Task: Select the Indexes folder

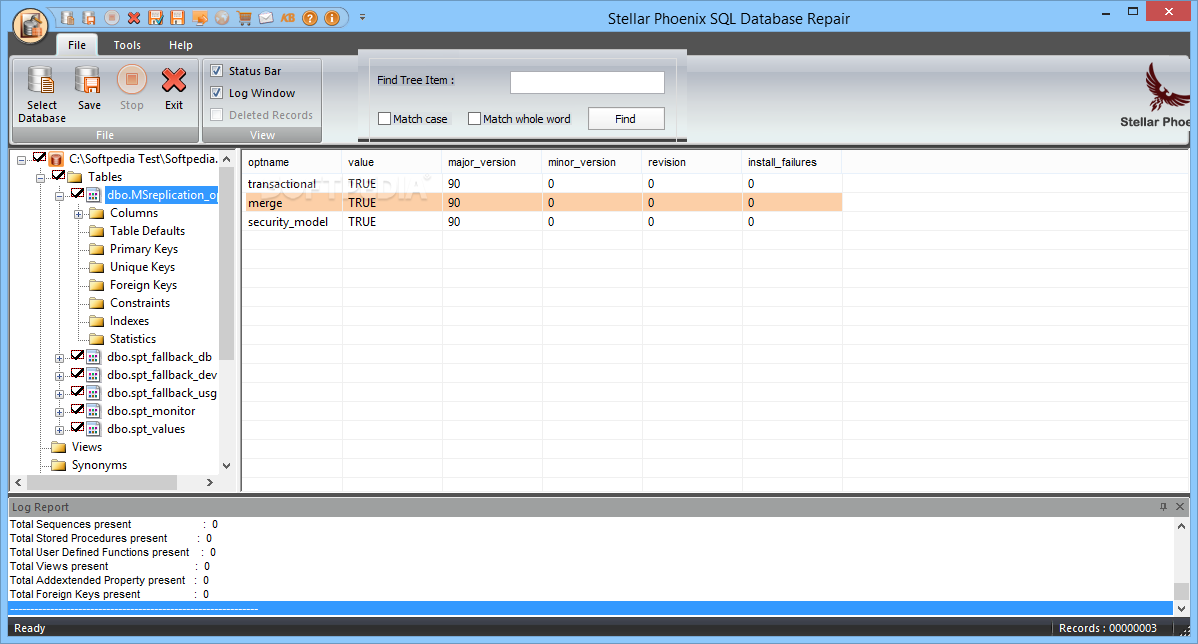Action: [129, 321]
